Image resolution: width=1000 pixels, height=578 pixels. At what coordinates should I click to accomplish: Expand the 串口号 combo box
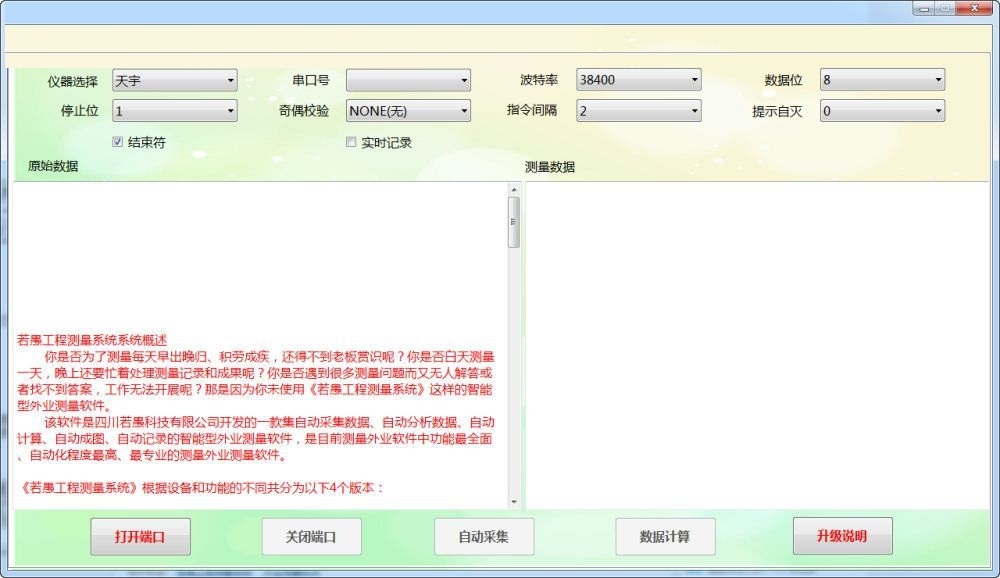[408, 80]
